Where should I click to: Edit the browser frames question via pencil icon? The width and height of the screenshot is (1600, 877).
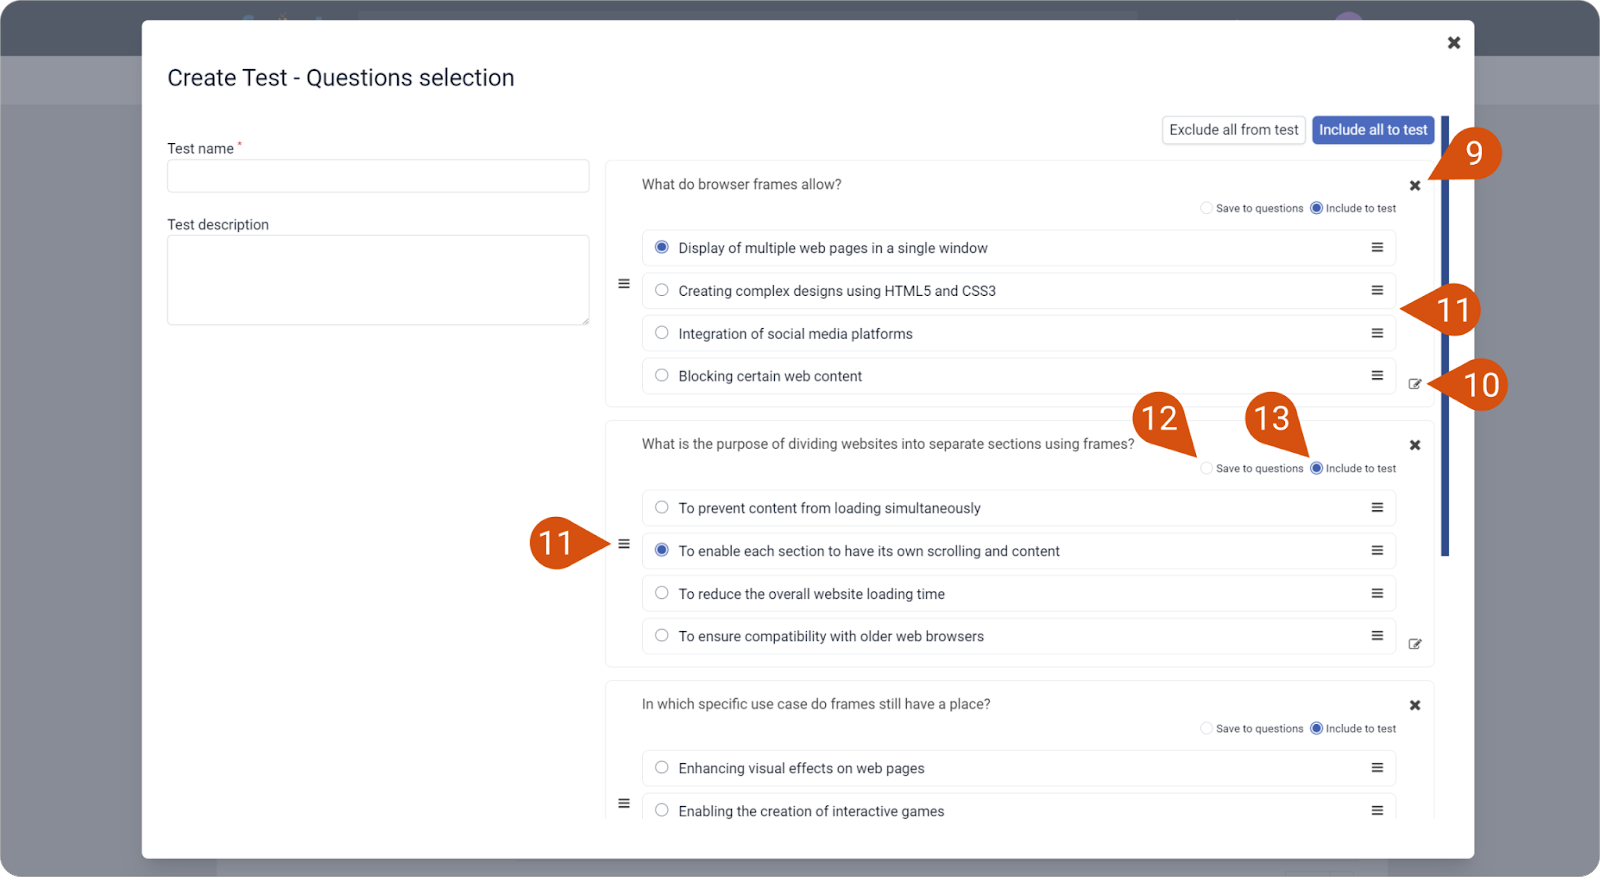1415,384
